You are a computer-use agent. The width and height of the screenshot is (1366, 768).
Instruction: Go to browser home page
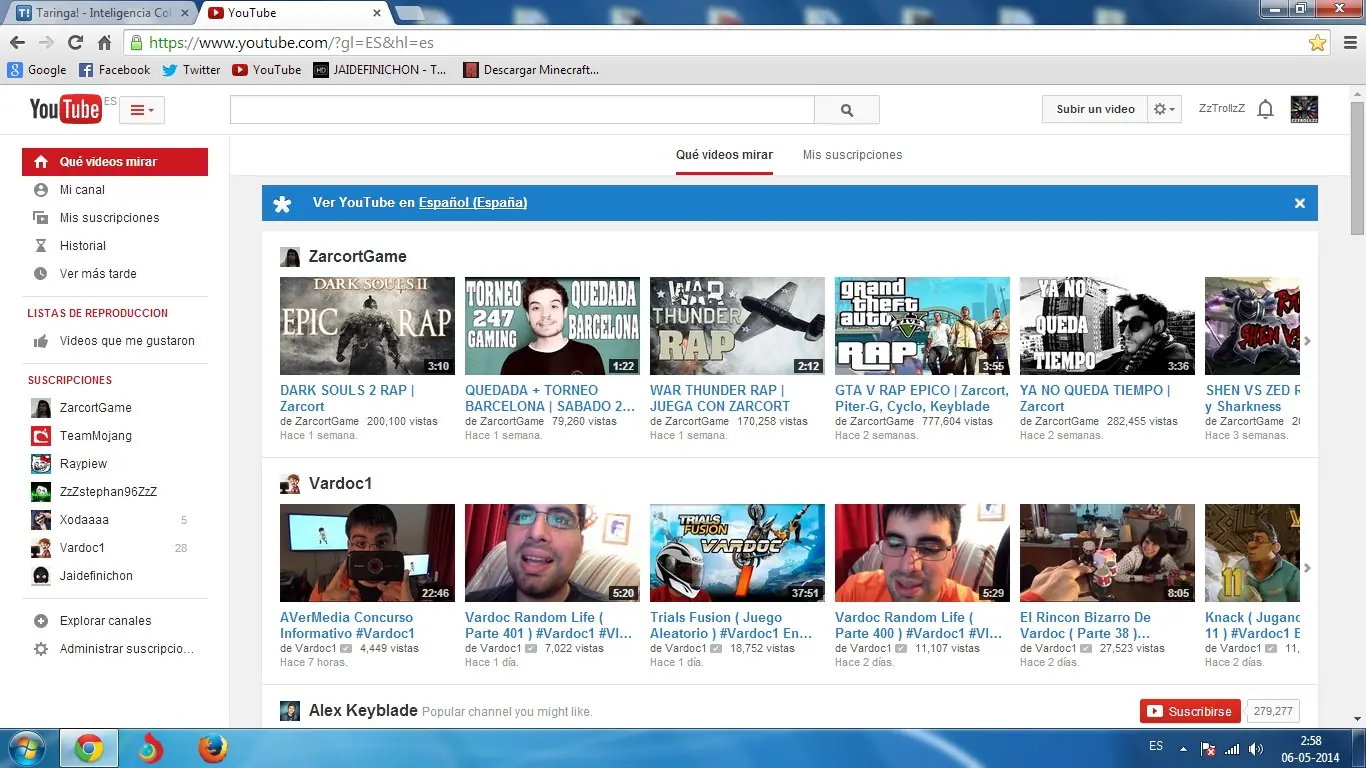(104, 43)
